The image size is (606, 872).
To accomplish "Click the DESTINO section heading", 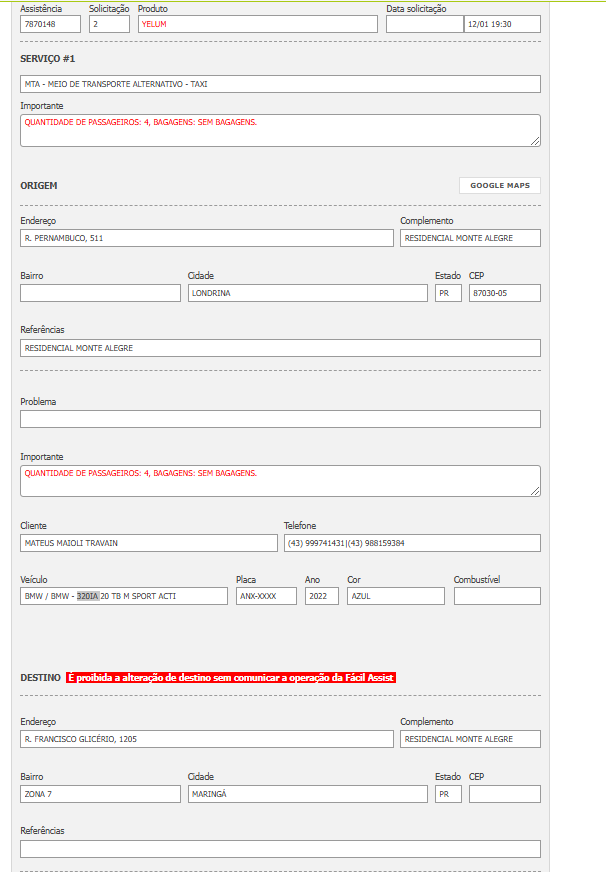I will (41, 678).
